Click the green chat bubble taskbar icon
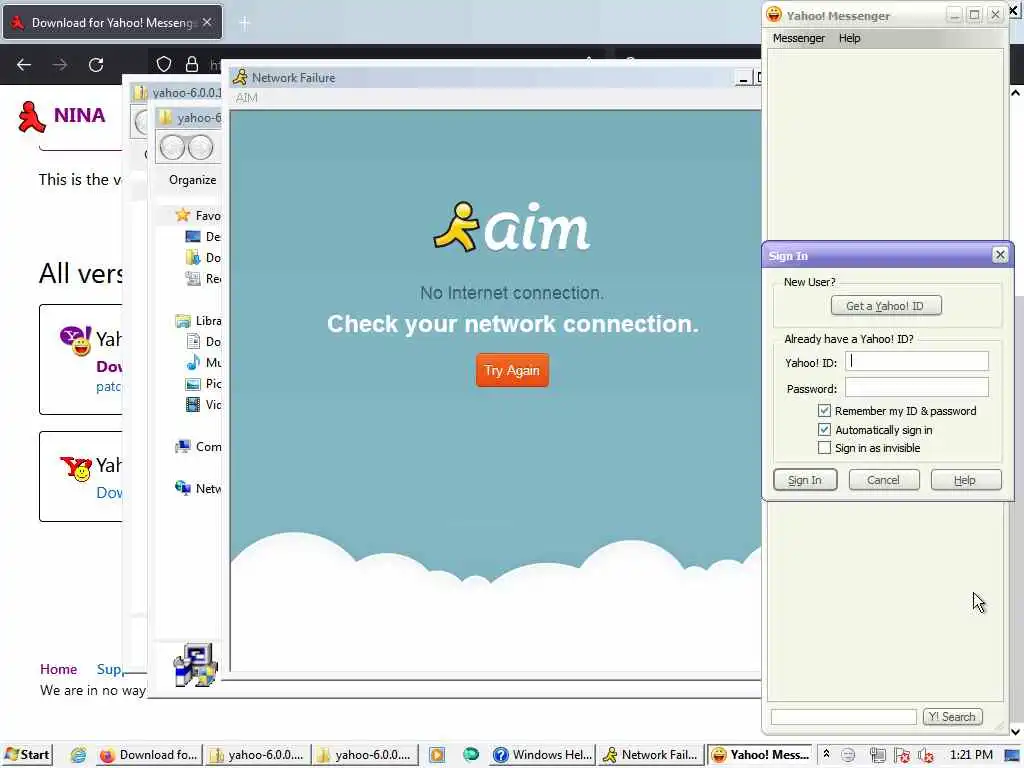The height and width of the screenshot is (768, 1024). pos(471,755)
